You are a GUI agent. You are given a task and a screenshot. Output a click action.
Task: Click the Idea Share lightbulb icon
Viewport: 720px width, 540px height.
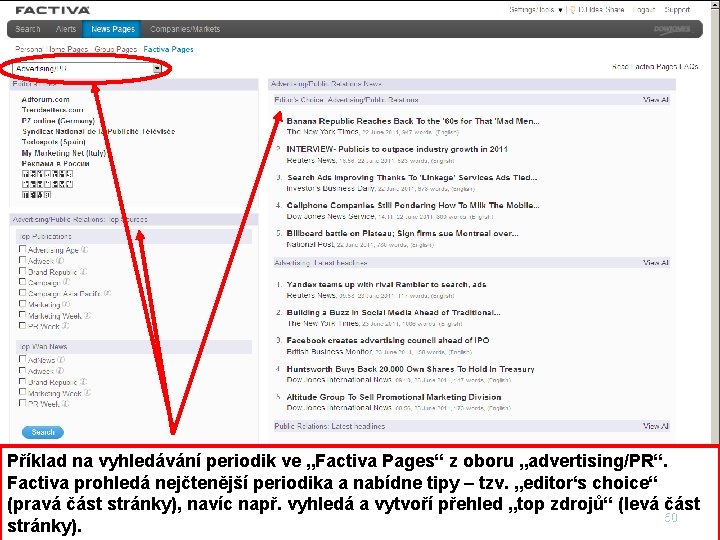point(573,10)
